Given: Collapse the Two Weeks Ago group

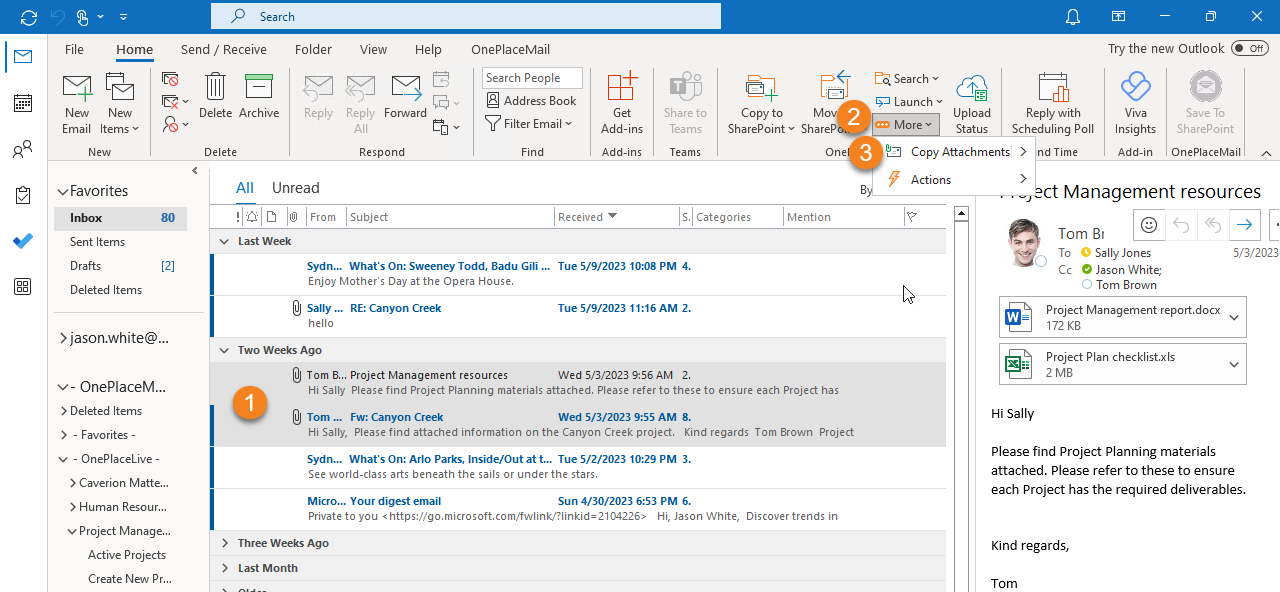Looking at the screenshot, I should tap(224, 350).
